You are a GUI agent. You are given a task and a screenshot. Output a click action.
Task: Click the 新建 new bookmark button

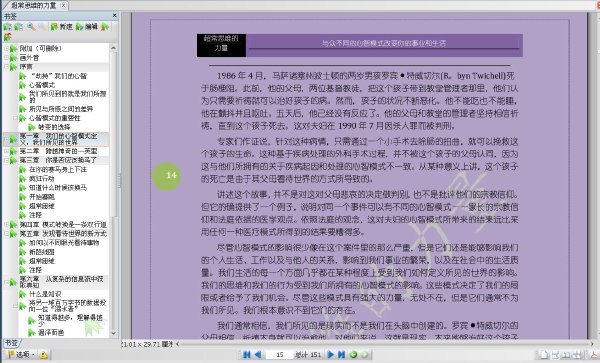(x=62, y=26)
